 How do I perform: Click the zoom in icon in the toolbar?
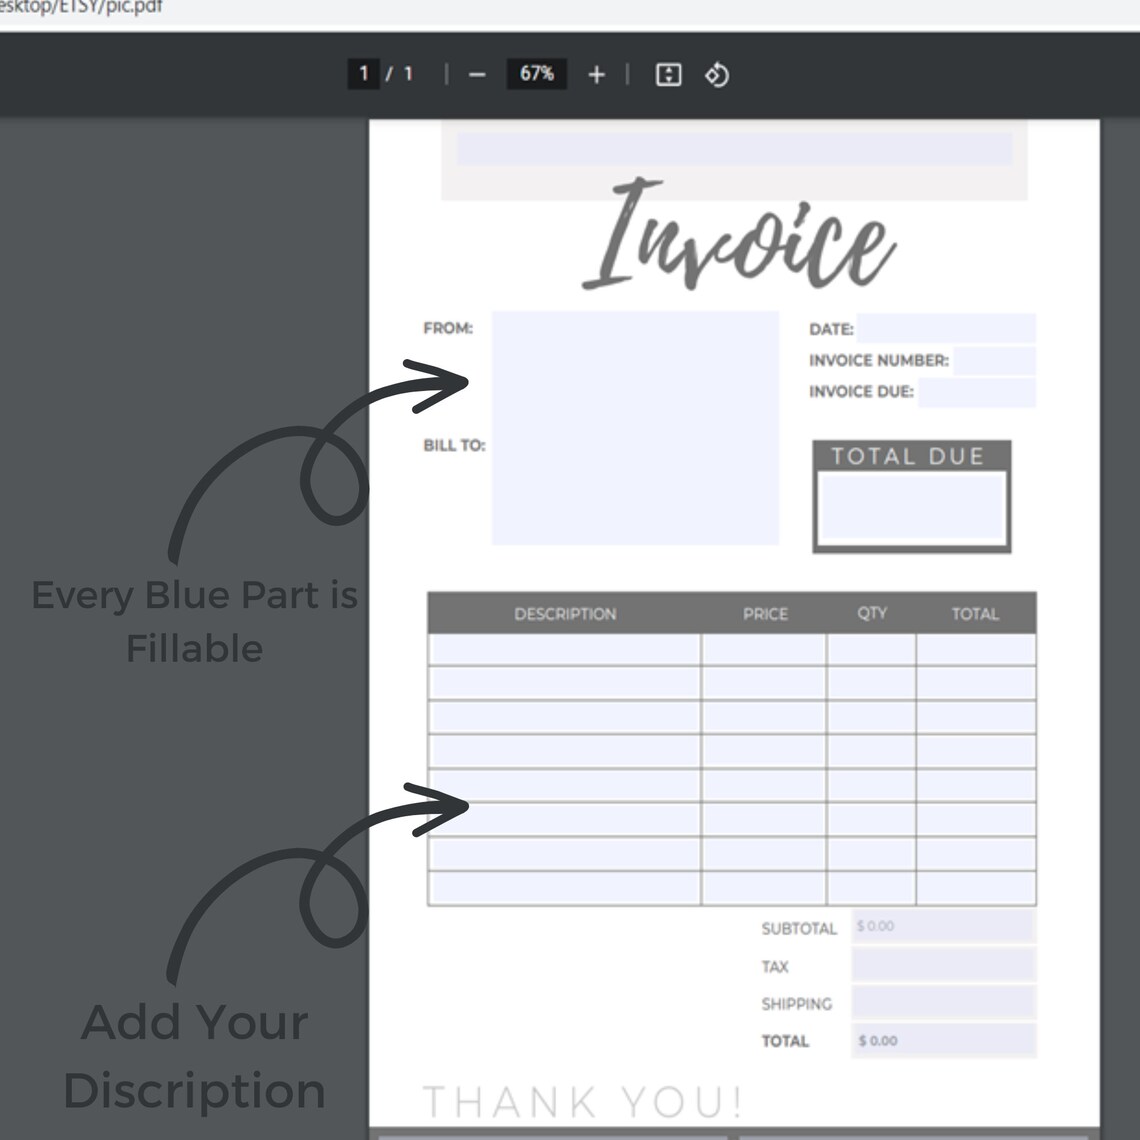(597, 74)
